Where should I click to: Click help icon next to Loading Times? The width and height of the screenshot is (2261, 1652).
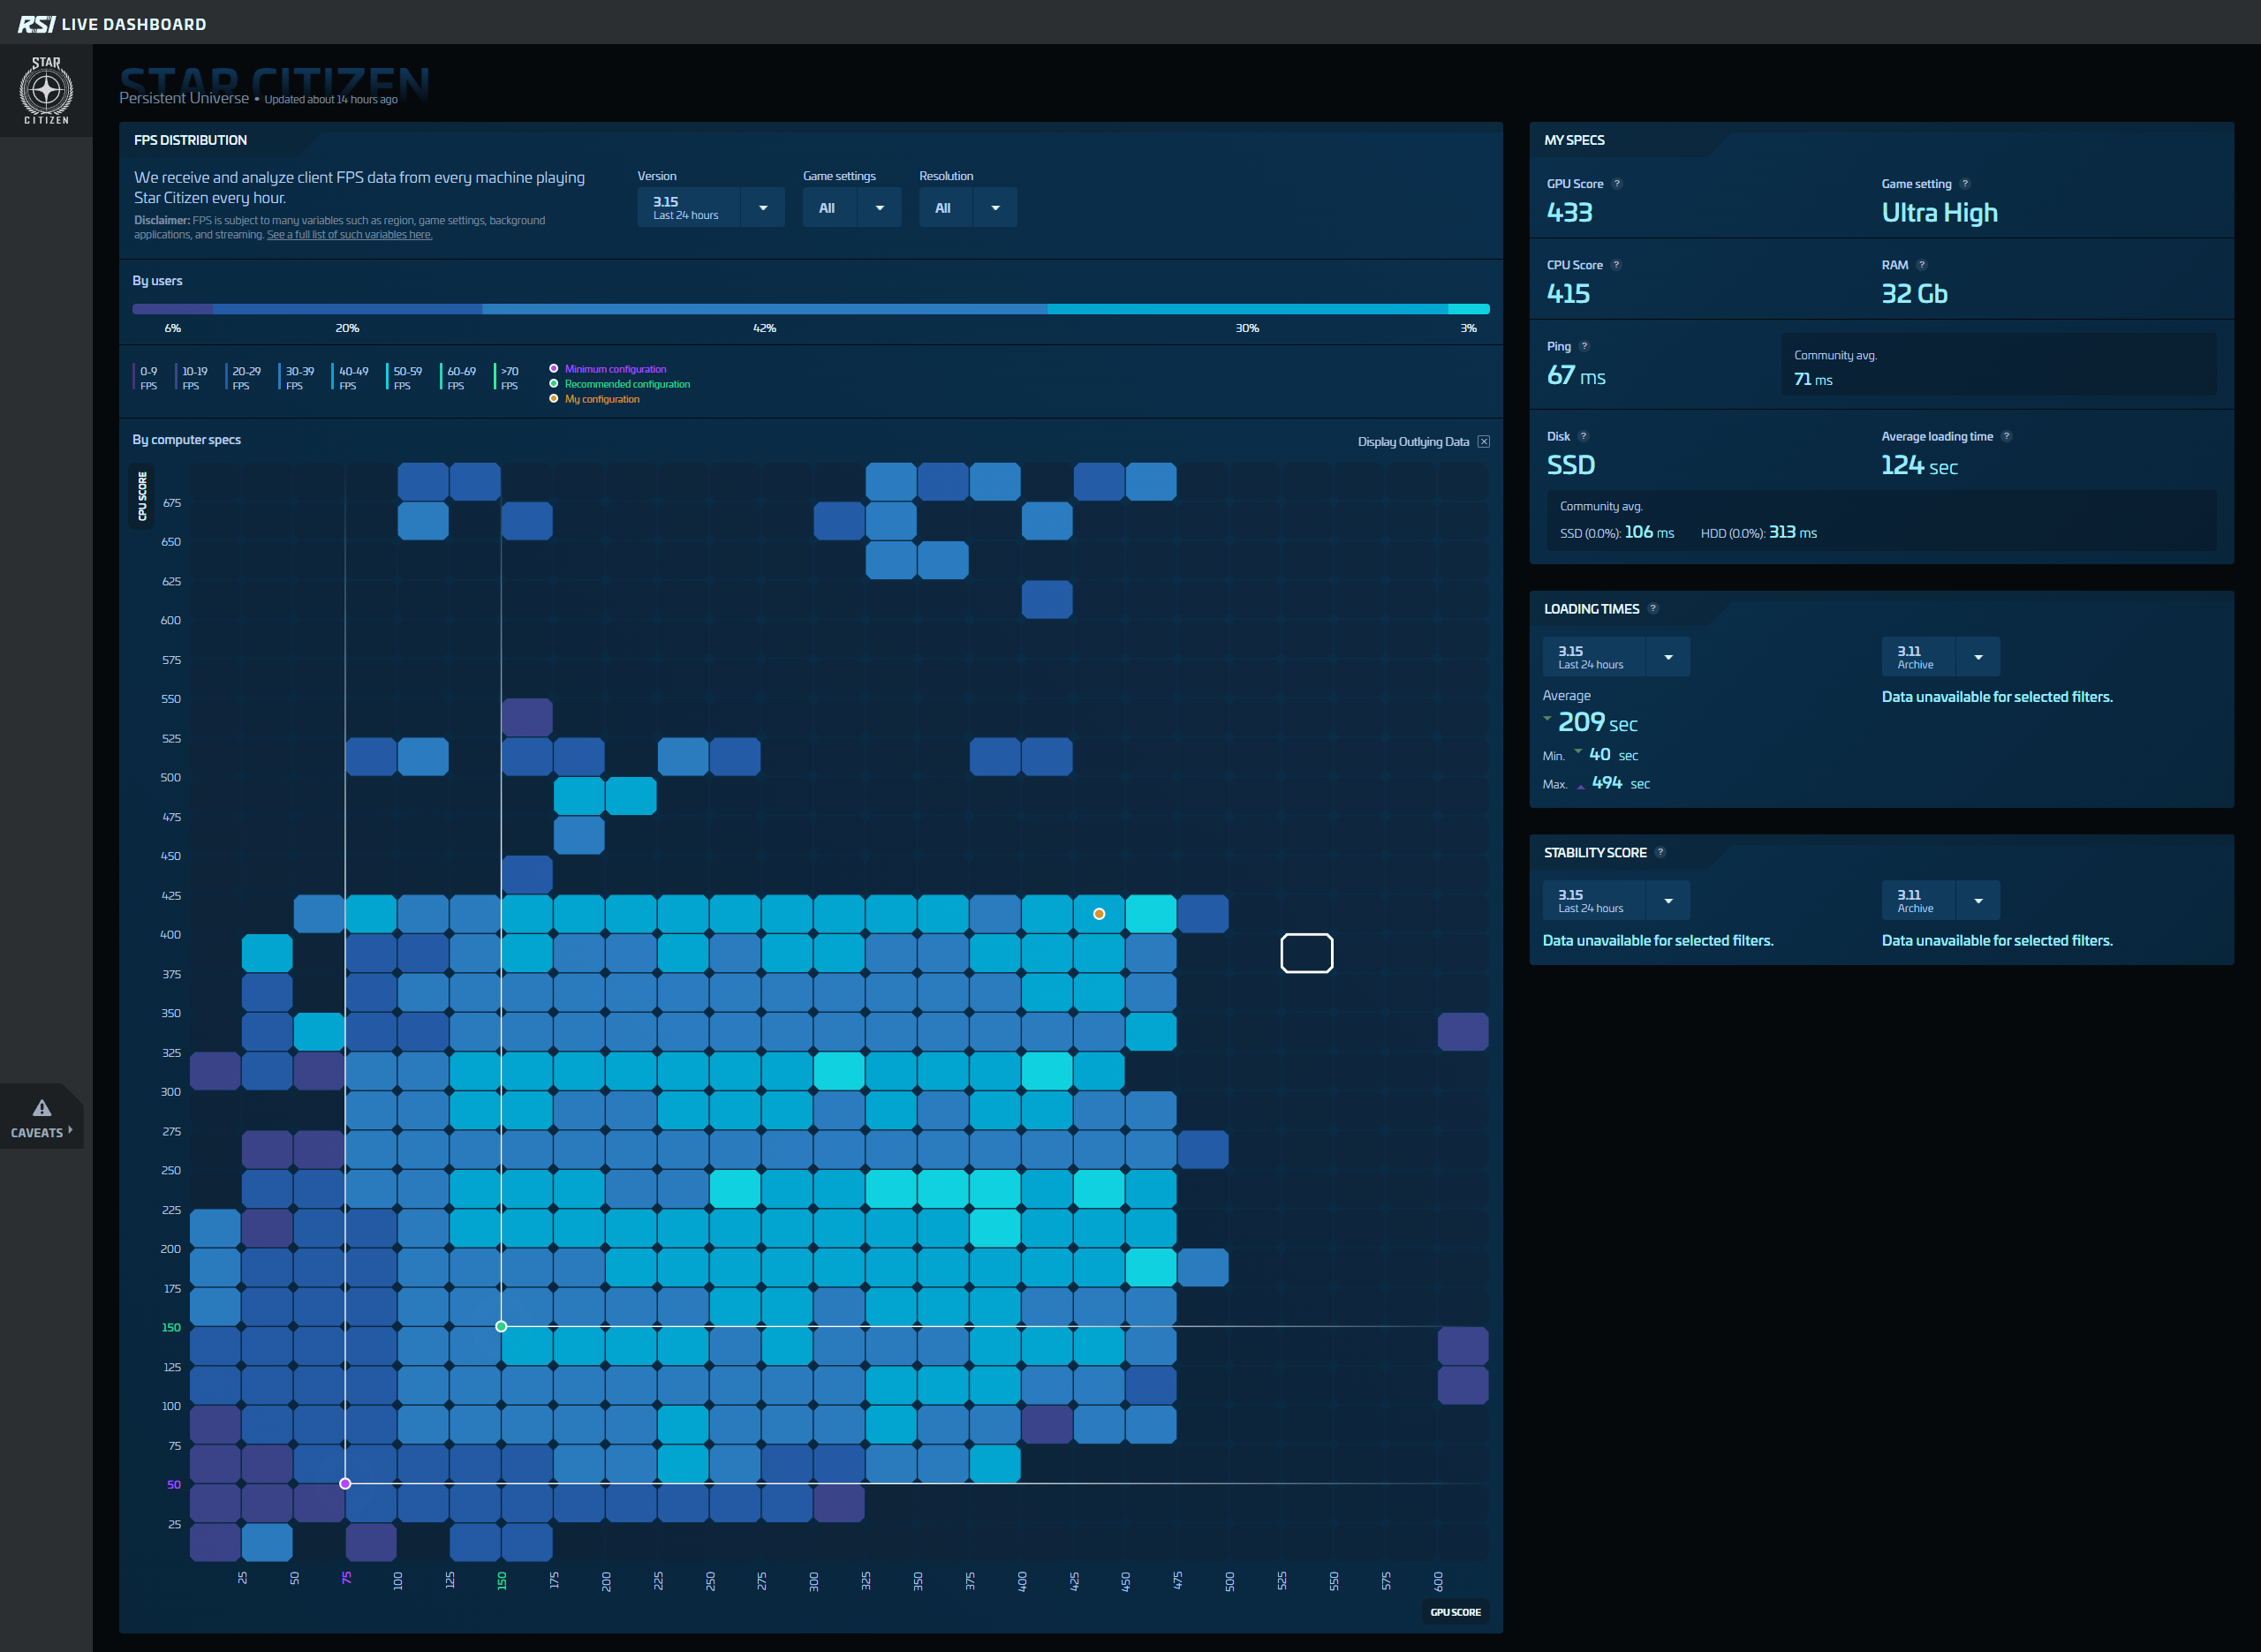click(1653, 608)
